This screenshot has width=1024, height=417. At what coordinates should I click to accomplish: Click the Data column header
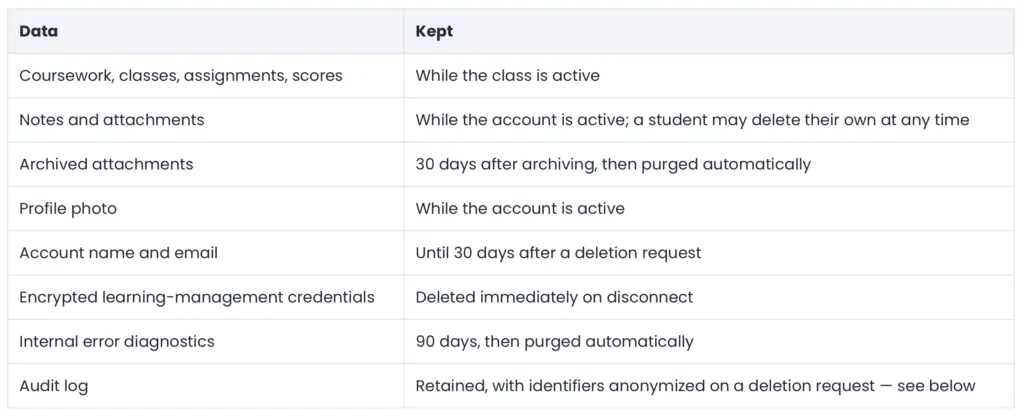pos(39,31)
